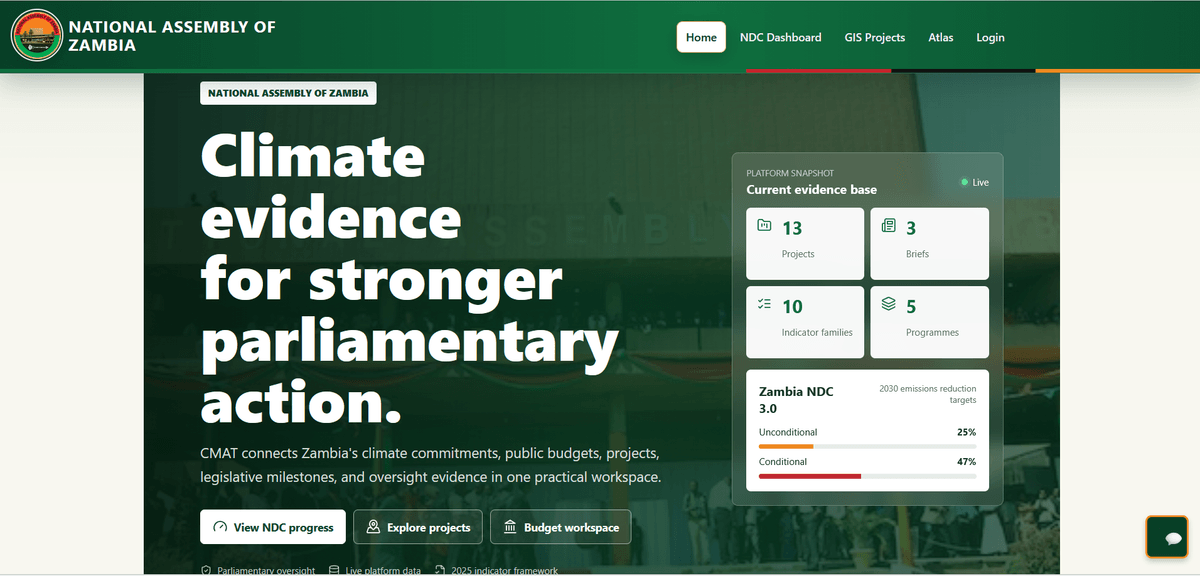Screen dimensions: 1200x576
Task: Click the View NDC progress button
Action: 273,527
